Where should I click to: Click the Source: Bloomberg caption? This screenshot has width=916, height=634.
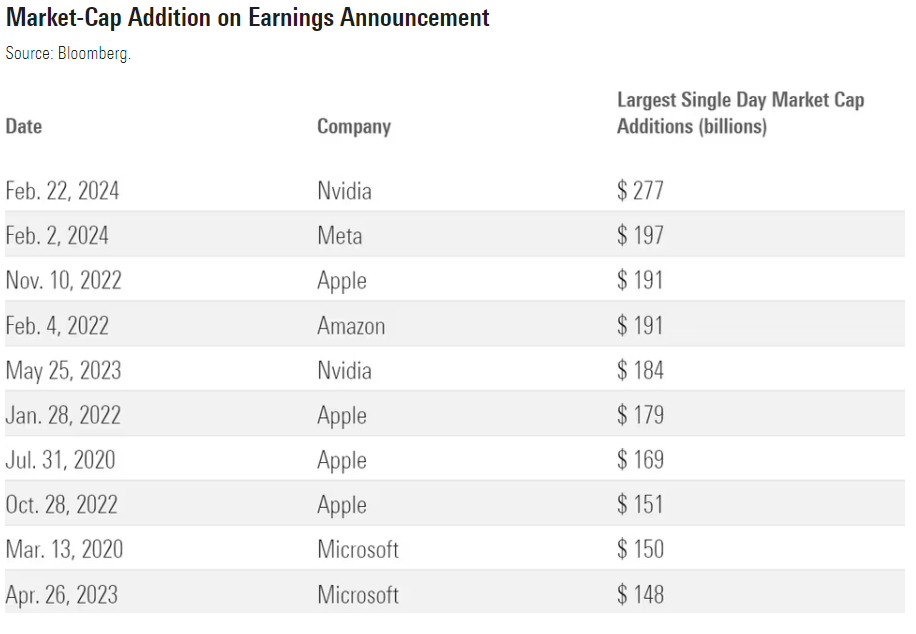pos(68,54)
